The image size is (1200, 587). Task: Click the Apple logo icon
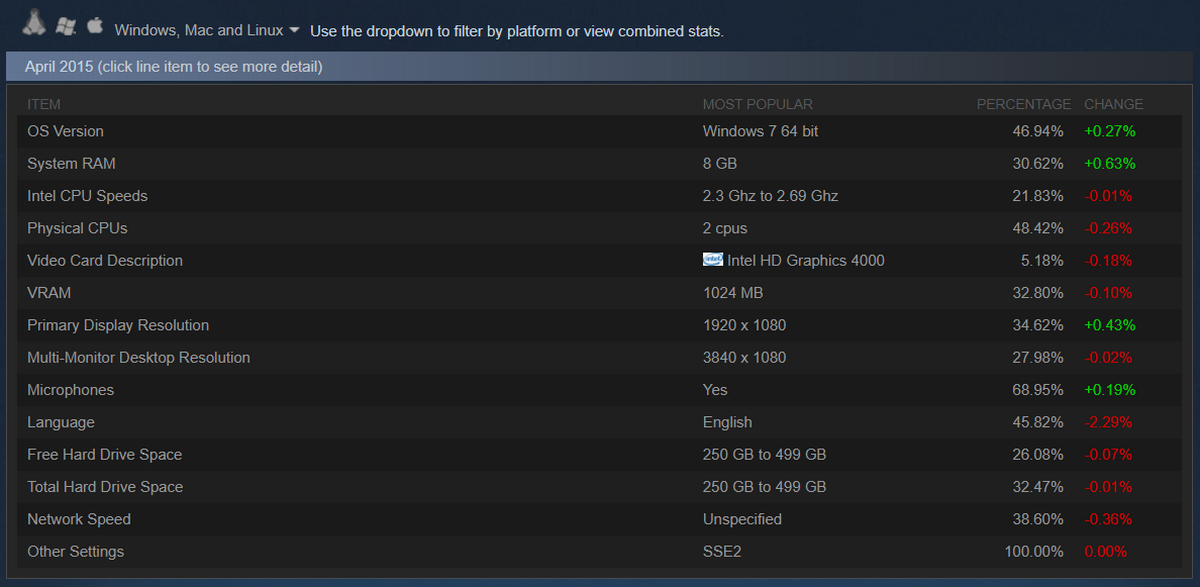96,24
